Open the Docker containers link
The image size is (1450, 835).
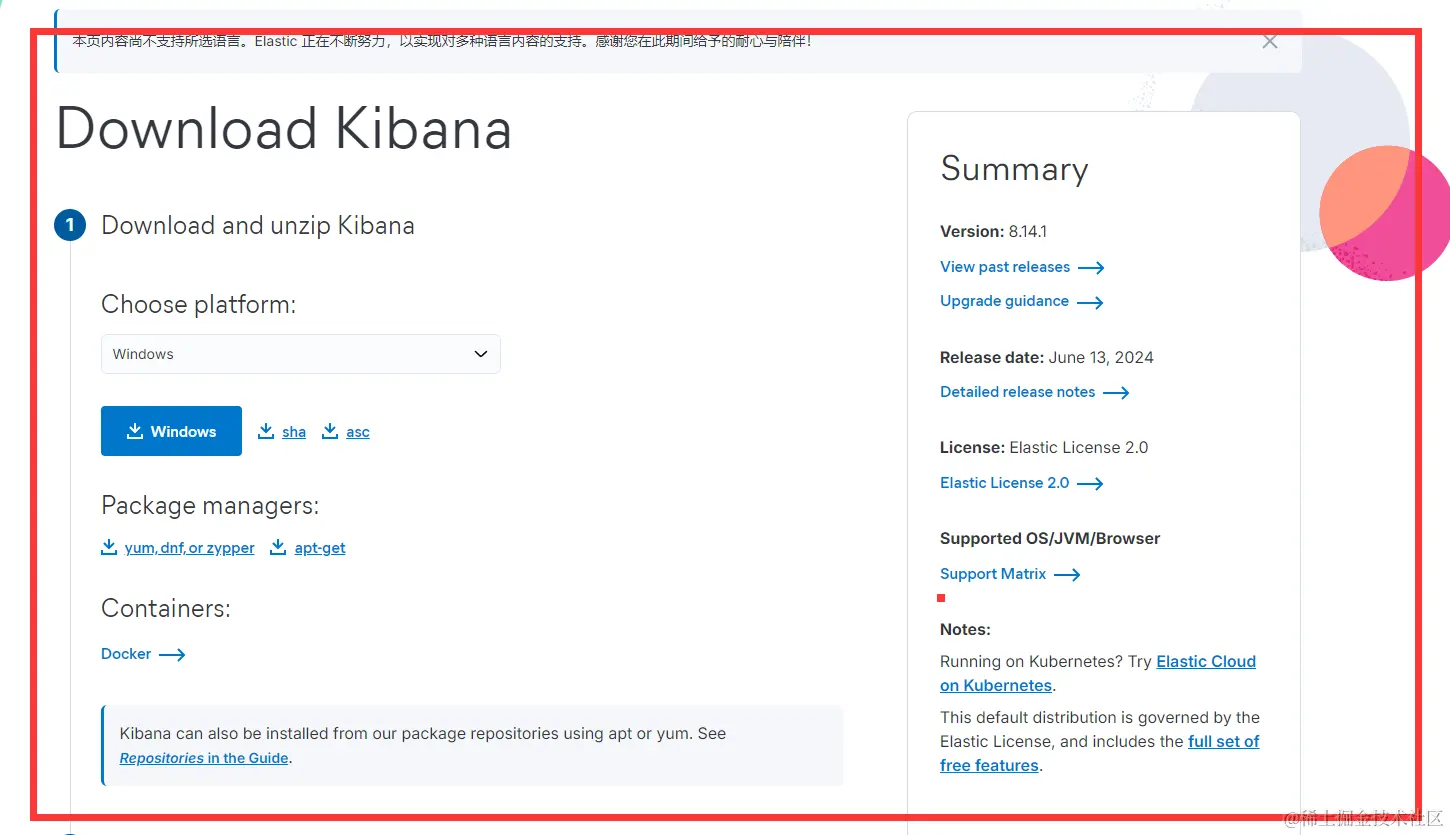(x=126, y=654)
